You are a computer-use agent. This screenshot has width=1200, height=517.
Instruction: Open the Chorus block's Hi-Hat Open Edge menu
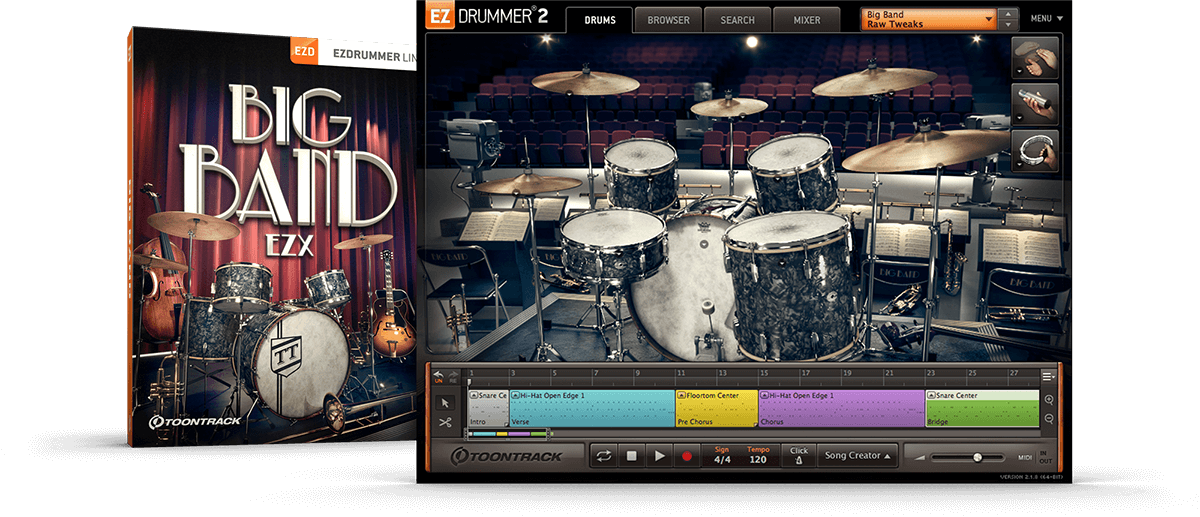click(x=765, y=396)
